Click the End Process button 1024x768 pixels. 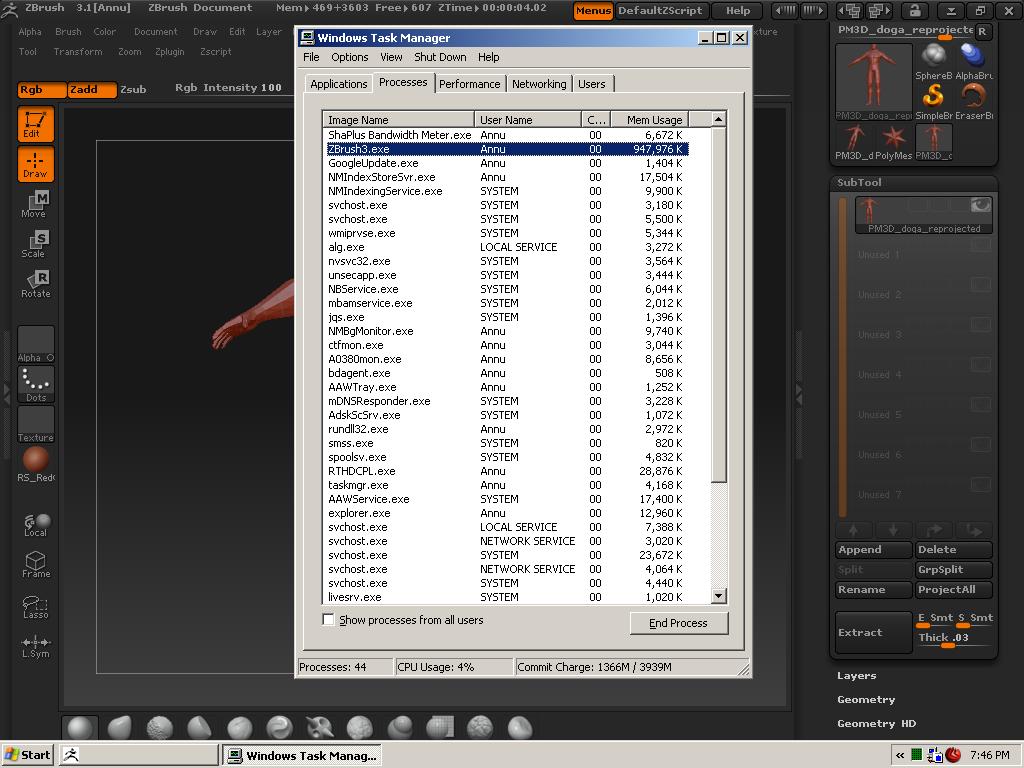tap(679, 623)
